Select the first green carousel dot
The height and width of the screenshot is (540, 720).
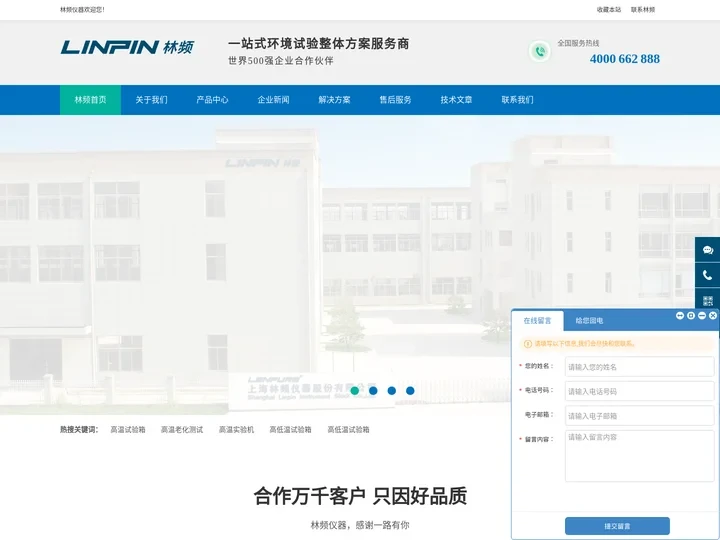pyautogui.click(x=354, y=391)
